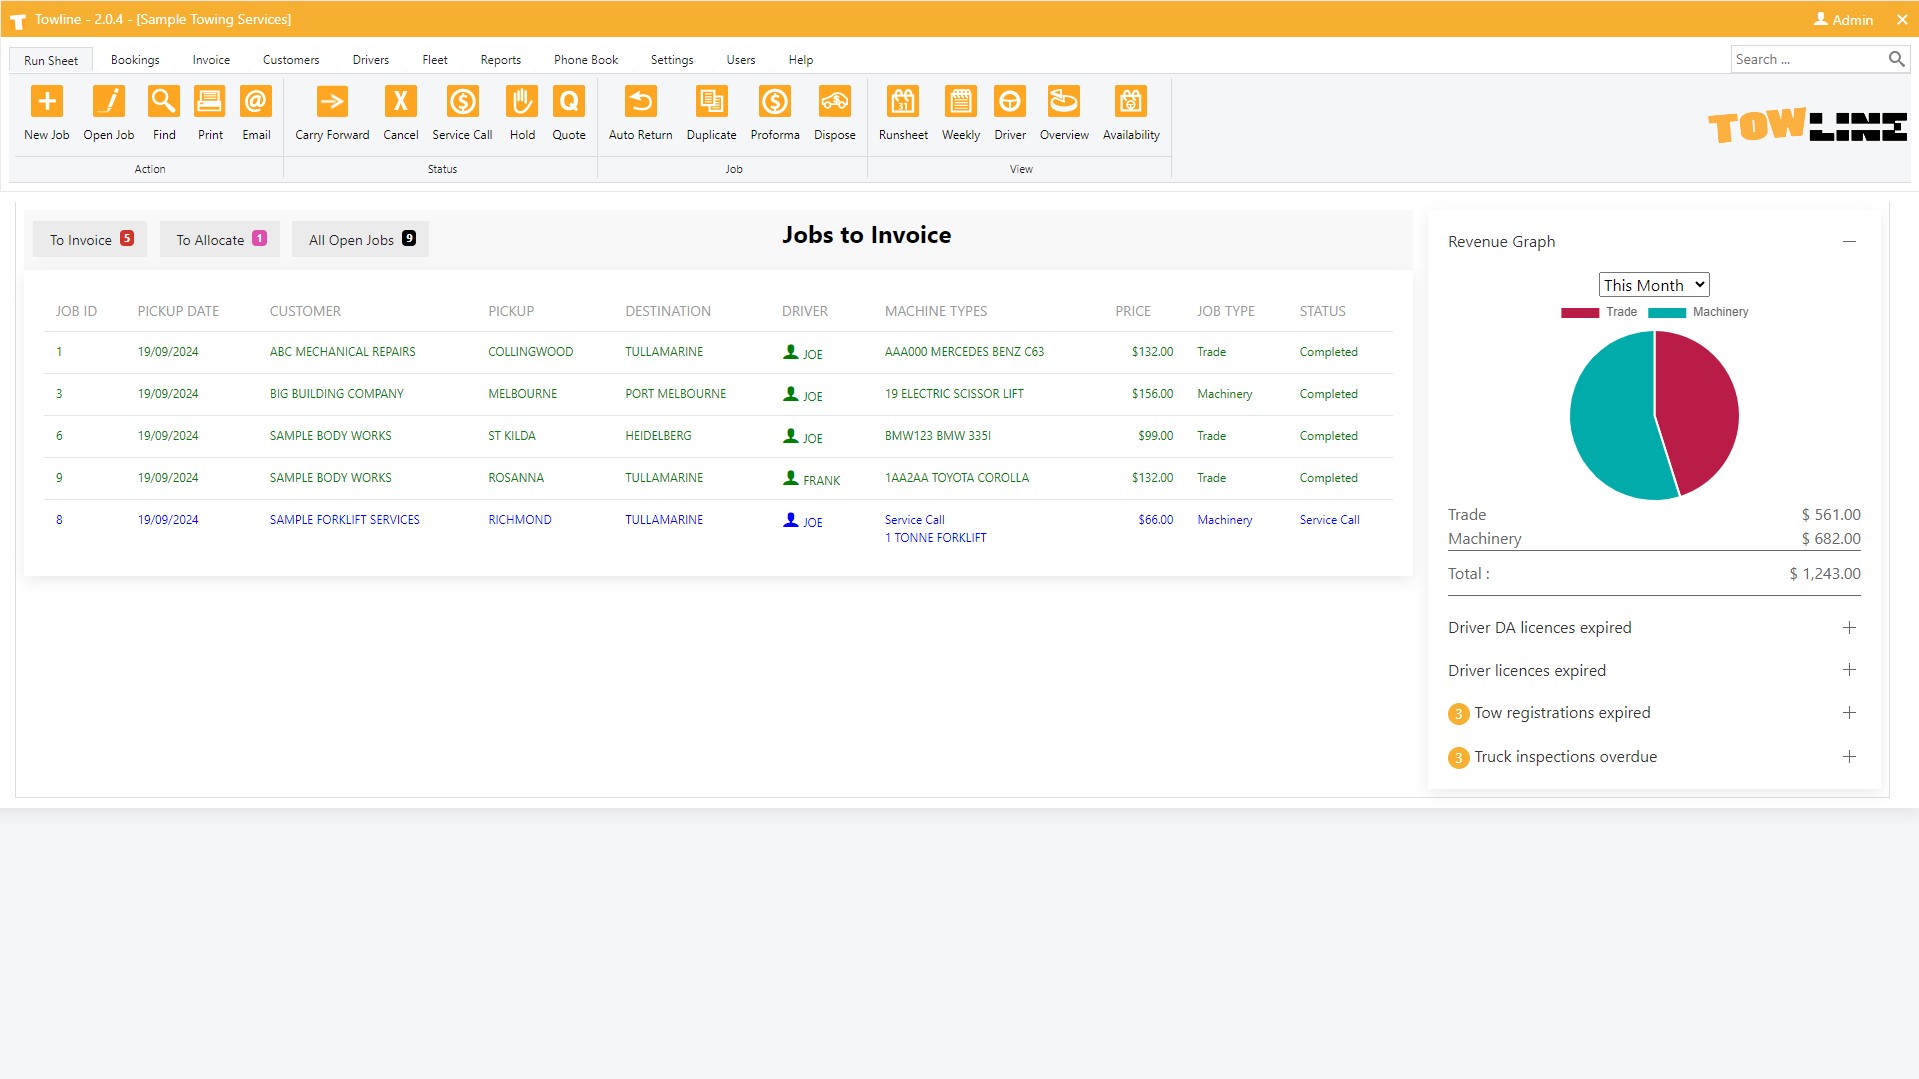Open the Find job search tool
The height and width of the screenshot is (1079, 1919).
(x=164, y=102)
